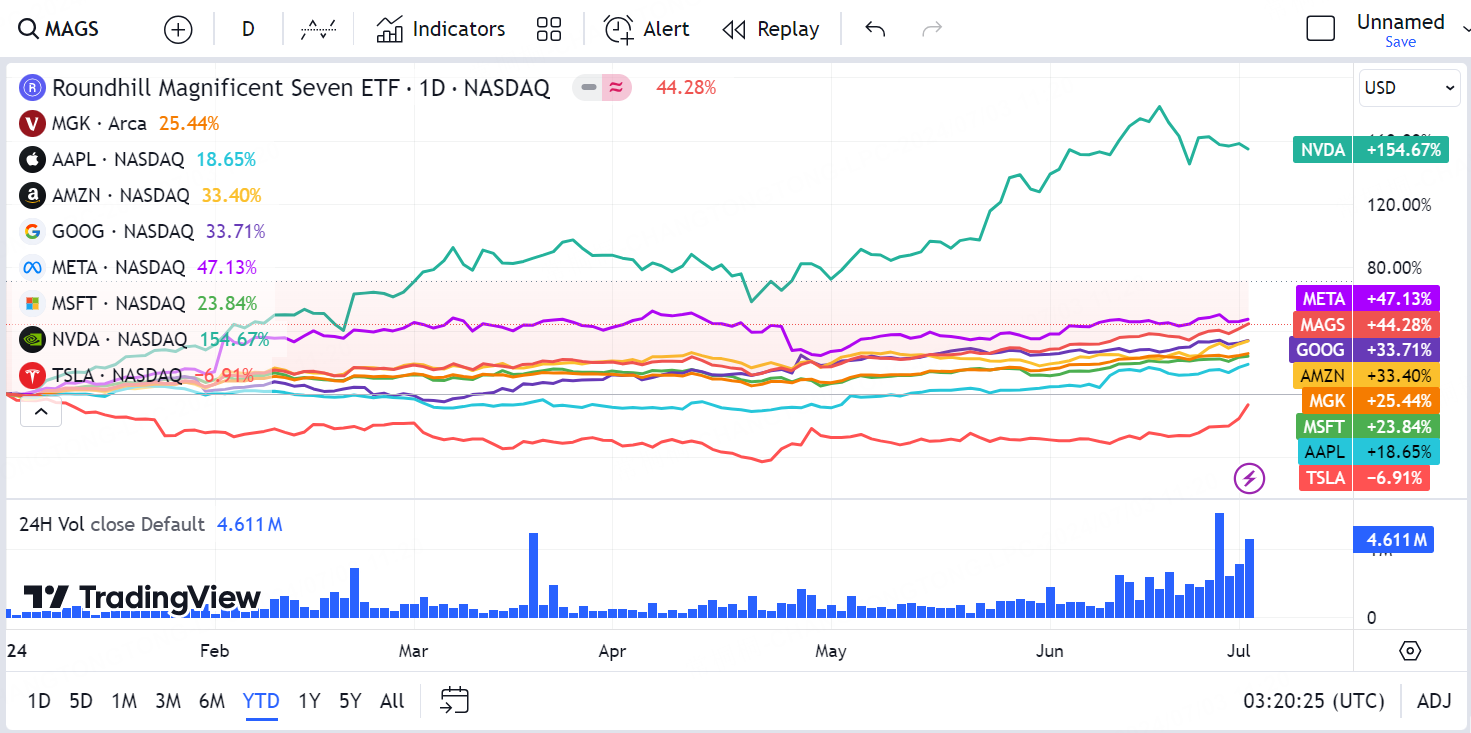Change the D interval setting

tap(248, 29)
